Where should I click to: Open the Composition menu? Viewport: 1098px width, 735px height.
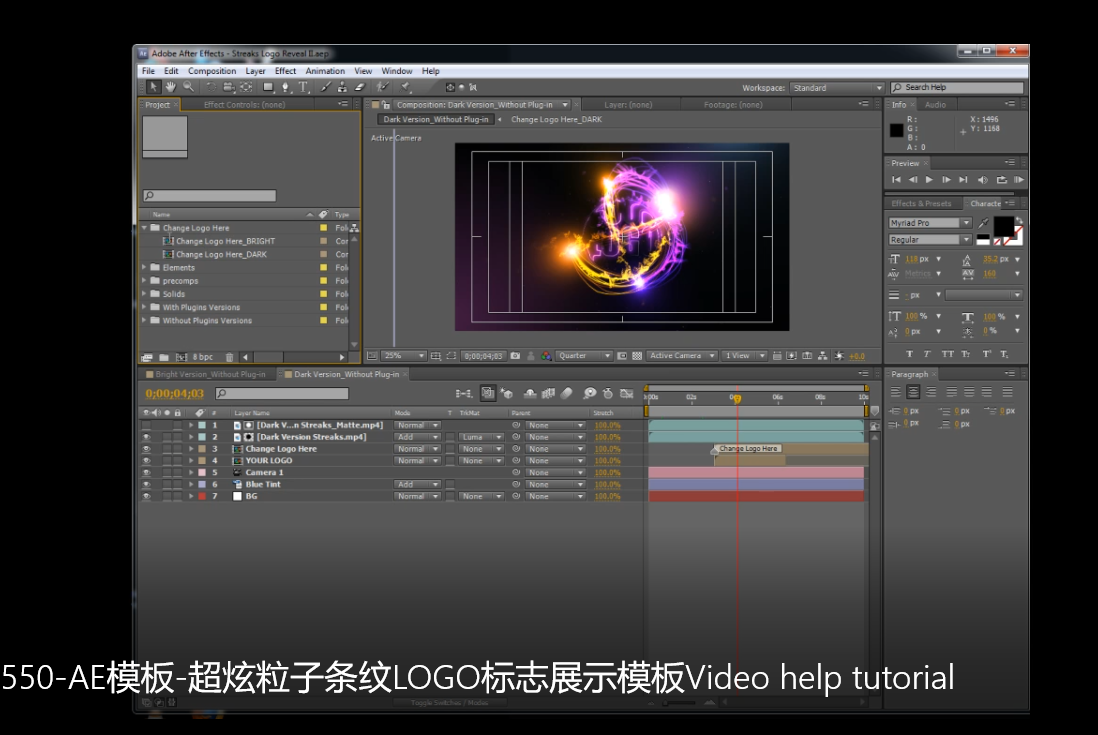[x=212, y=71]
